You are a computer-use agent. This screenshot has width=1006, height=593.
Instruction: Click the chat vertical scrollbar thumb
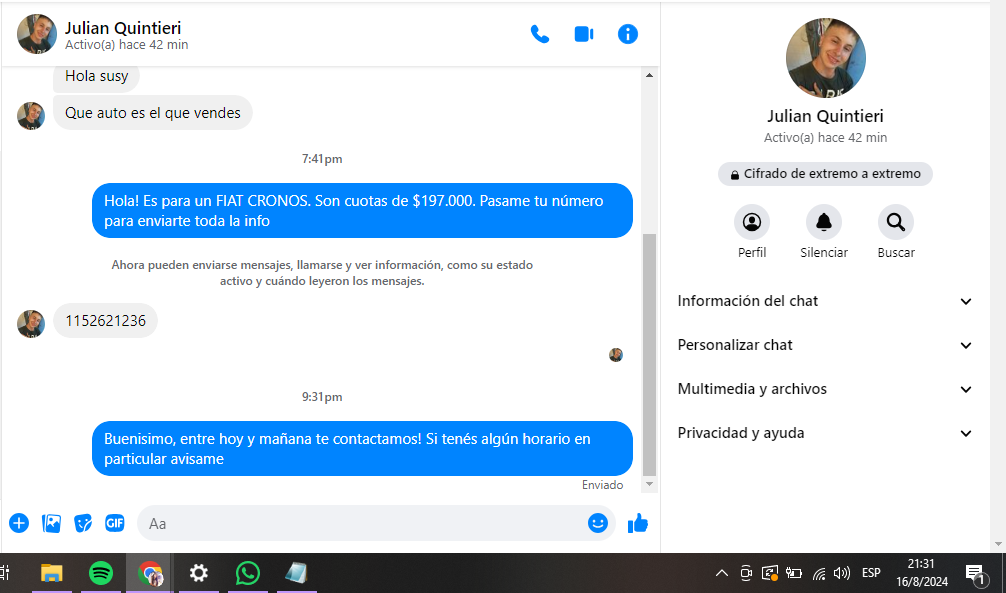649,355
